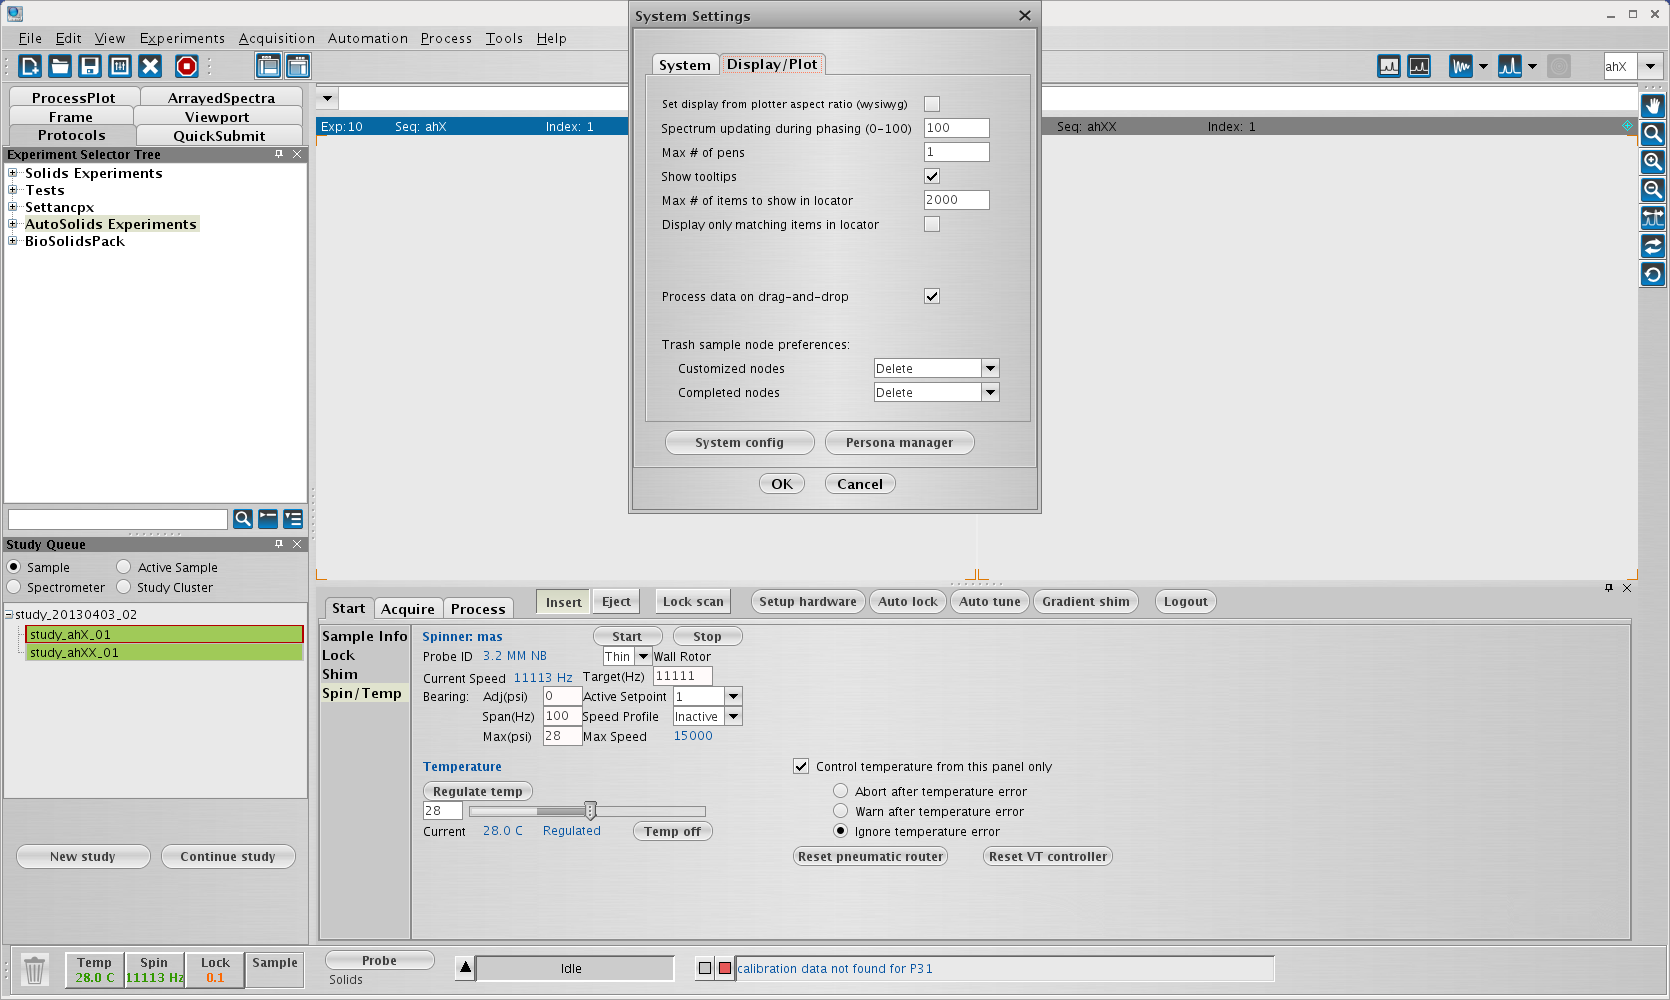Click the Auto tune button
The height and width of the screenshot is (1000, 1670).
[x=989, y=601]
